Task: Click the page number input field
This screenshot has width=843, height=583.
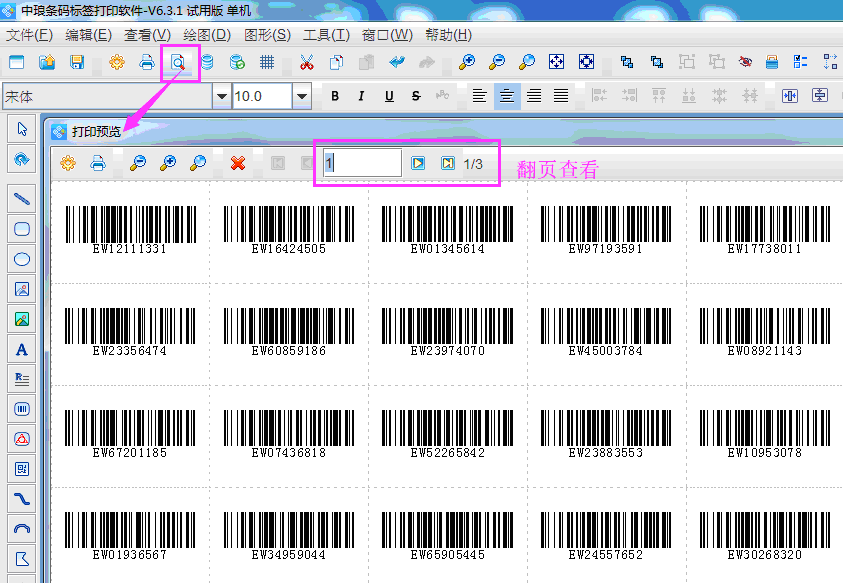Action: click(x=362, y=163)
